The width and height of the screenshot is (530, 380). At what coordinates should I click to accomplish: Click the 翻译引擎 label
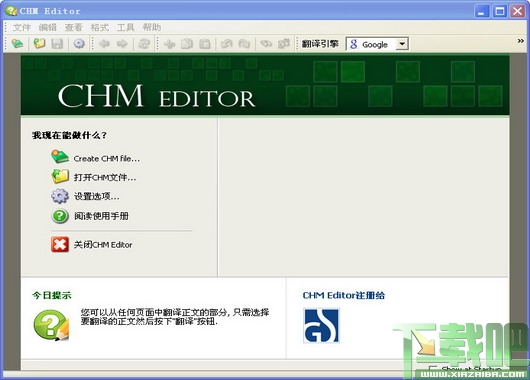coord(320,44)
